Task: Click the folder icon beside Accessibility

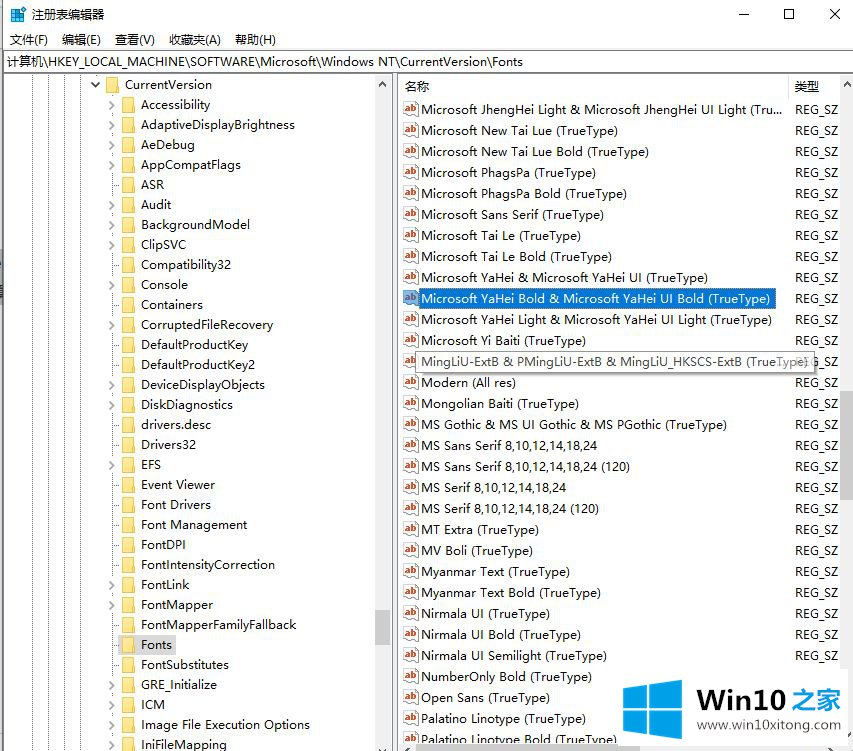Action: coord(127,104)
